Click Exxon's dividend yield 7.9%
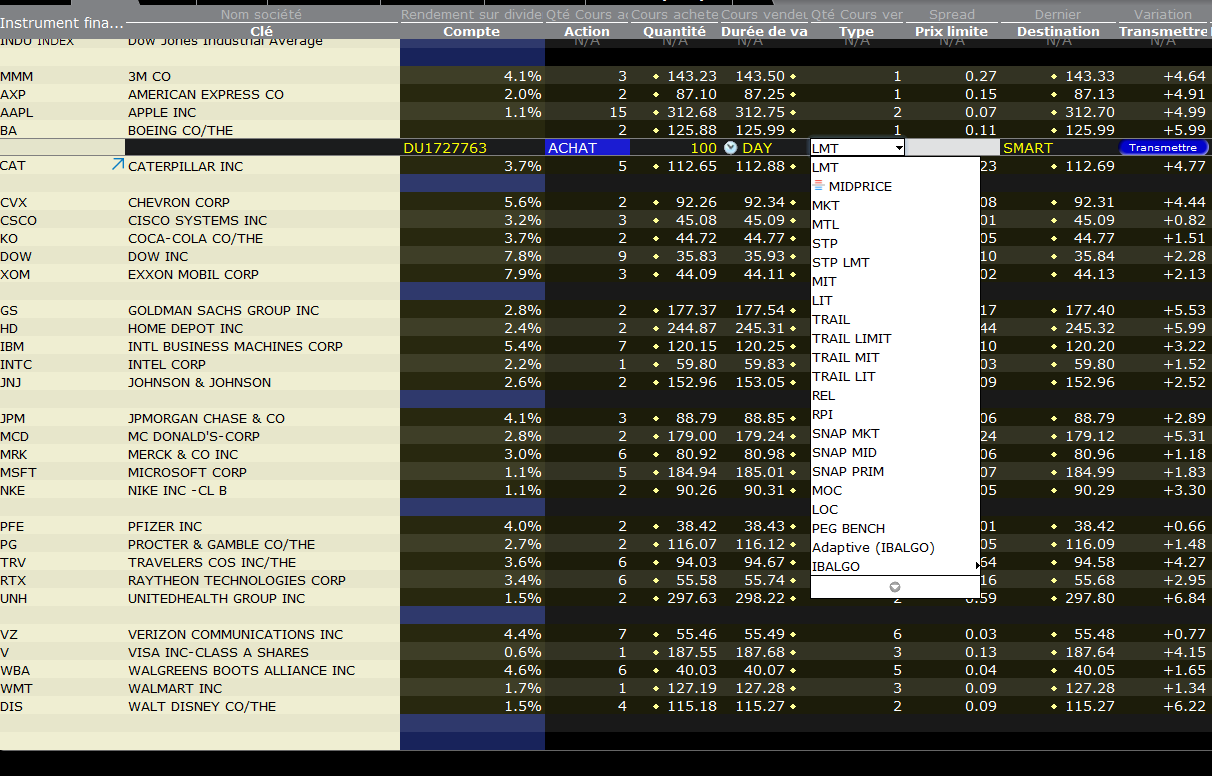This screenshot has height=776, width=1212. click(x=522, y=274)
